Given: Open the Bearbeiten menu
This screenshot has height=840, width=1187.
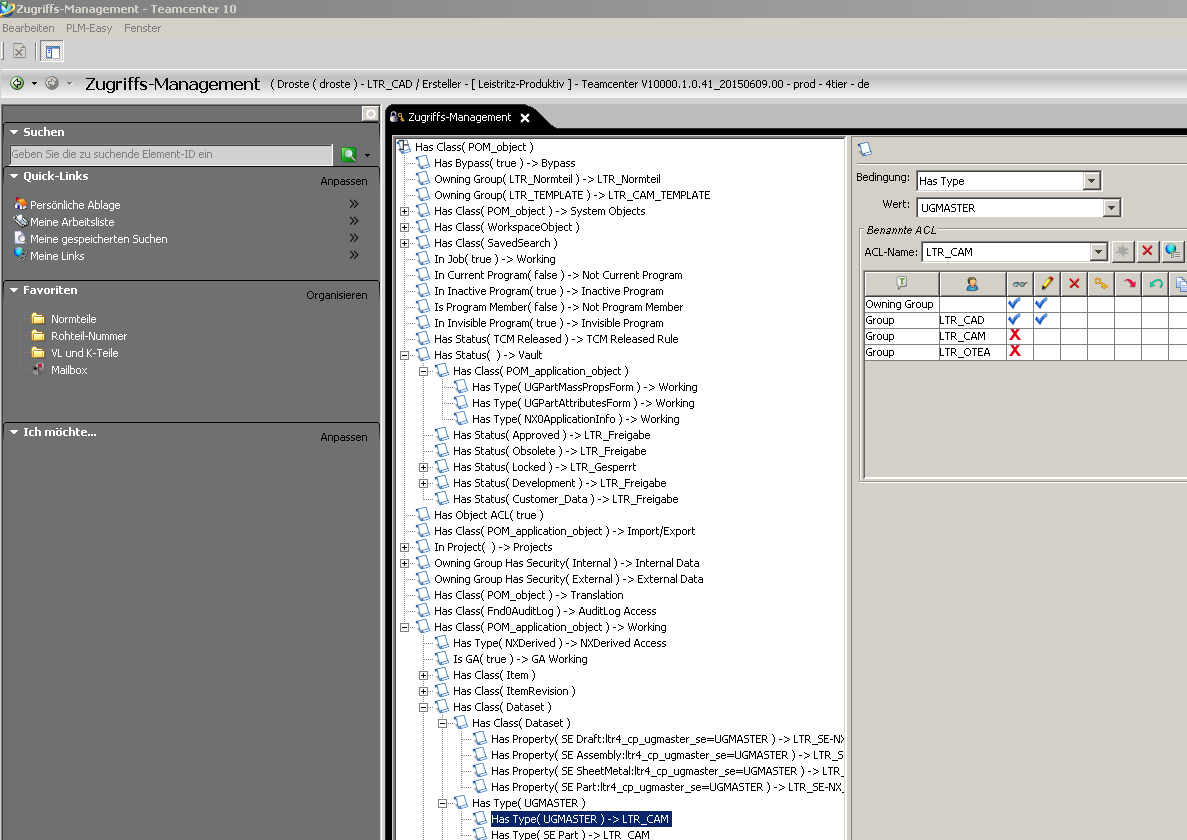Looking at the screenshot, I should pos(28,28).
